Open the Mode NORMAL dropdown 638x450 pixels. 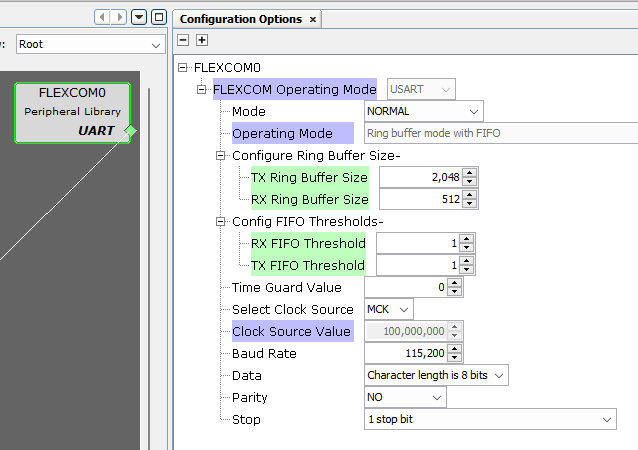click(473, 112)
